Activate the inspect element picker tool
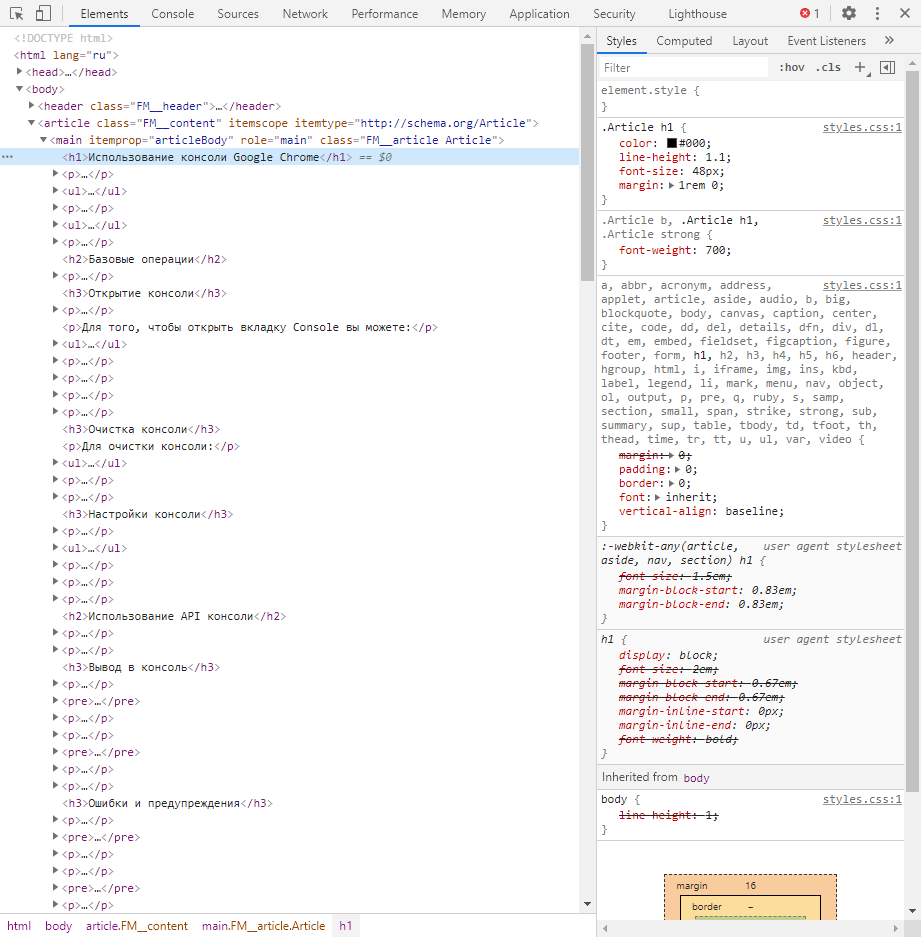 [17, 14]
